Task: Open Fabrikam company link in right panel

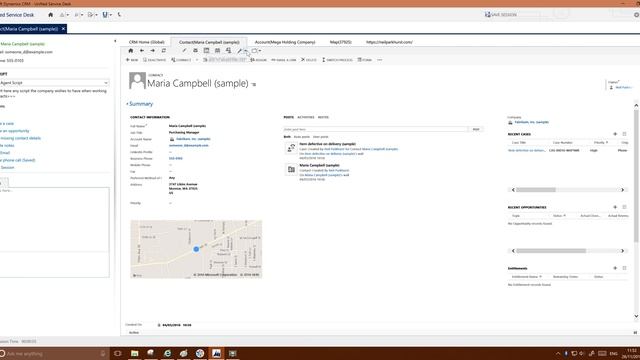Action: click(531, 122)
